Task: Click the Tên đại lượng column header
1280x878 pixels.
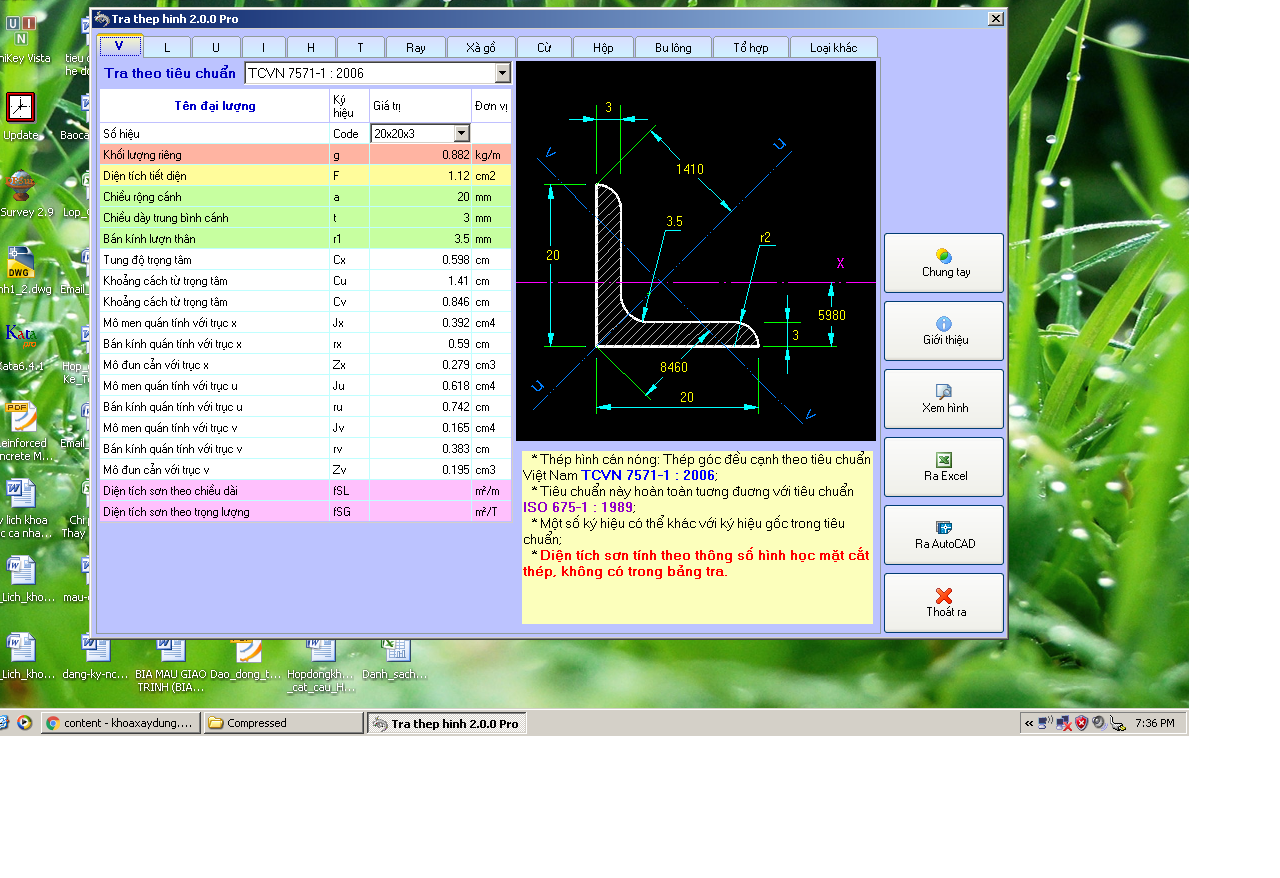Action: pyautogui.click(x=215, y=106)
